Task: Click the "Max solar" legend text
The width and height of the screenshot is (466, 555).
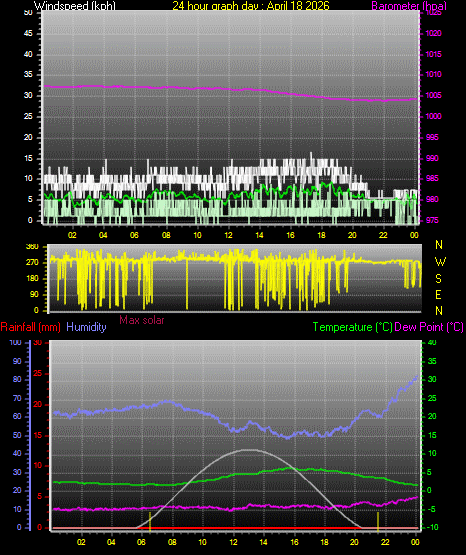Action: click(142, 320)
